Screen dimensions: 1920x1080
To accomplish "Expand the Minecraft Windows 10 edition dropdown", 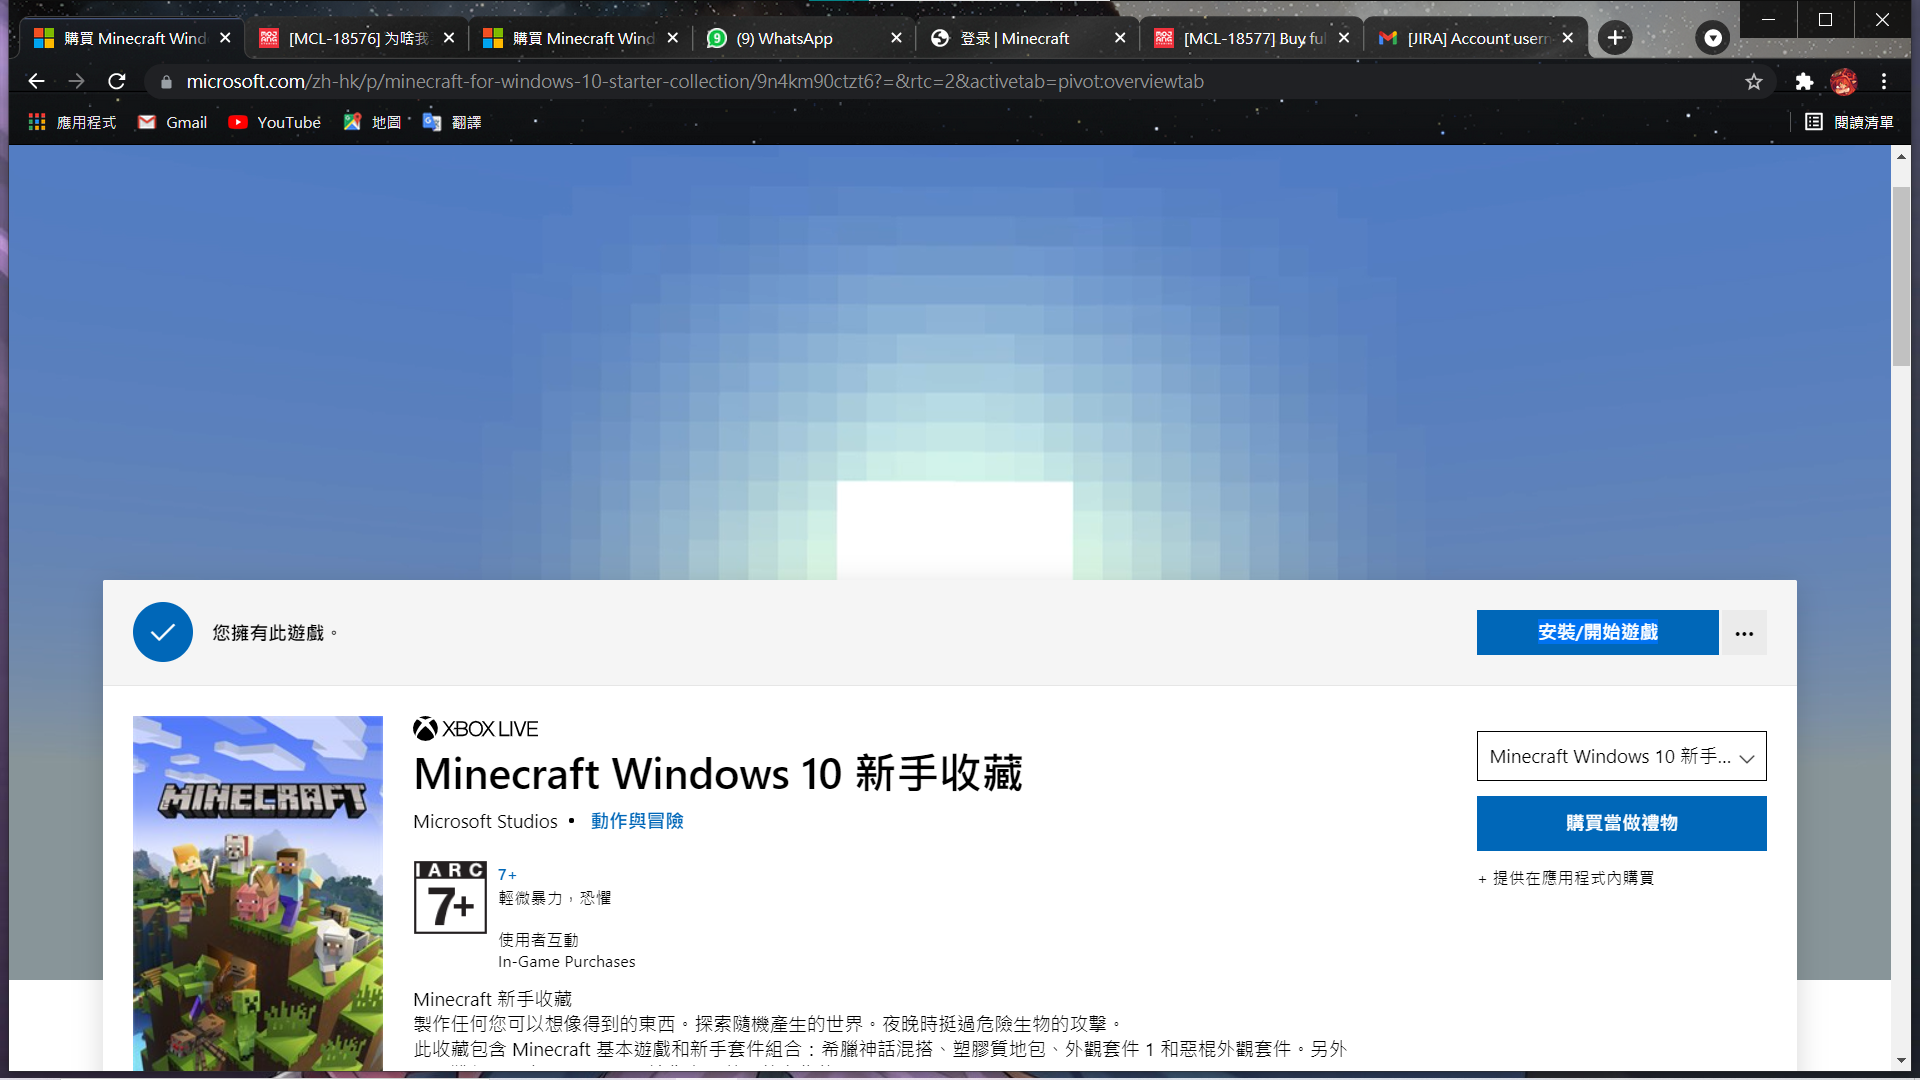I will (x=1621, y=756).
